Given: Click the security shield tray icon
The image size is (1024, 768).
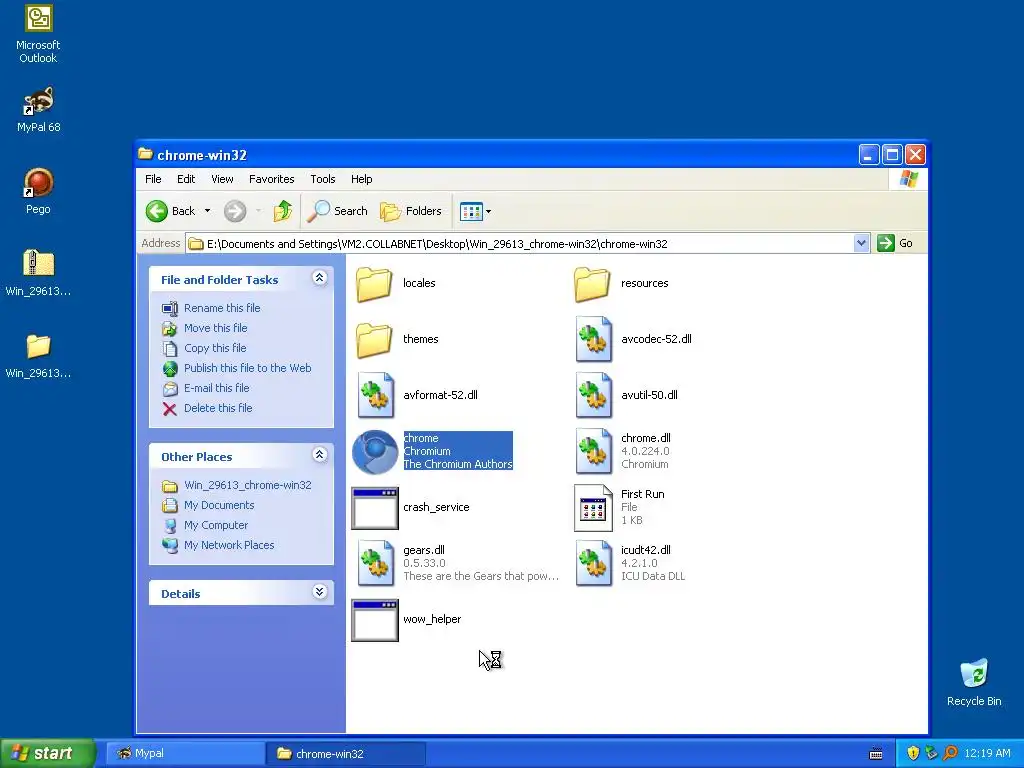Looking at the screenshot, I should coord(913,753).
